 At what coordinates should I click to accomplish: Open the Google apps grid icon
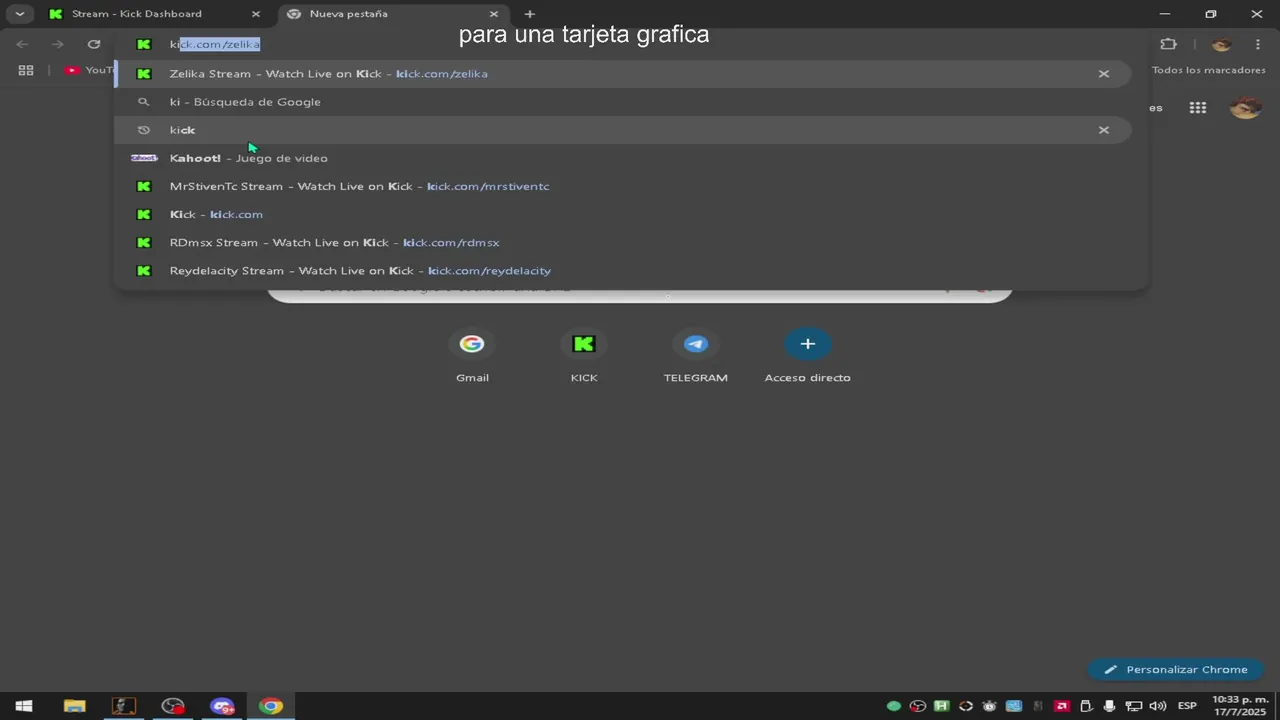click(x=1198, y=108)
